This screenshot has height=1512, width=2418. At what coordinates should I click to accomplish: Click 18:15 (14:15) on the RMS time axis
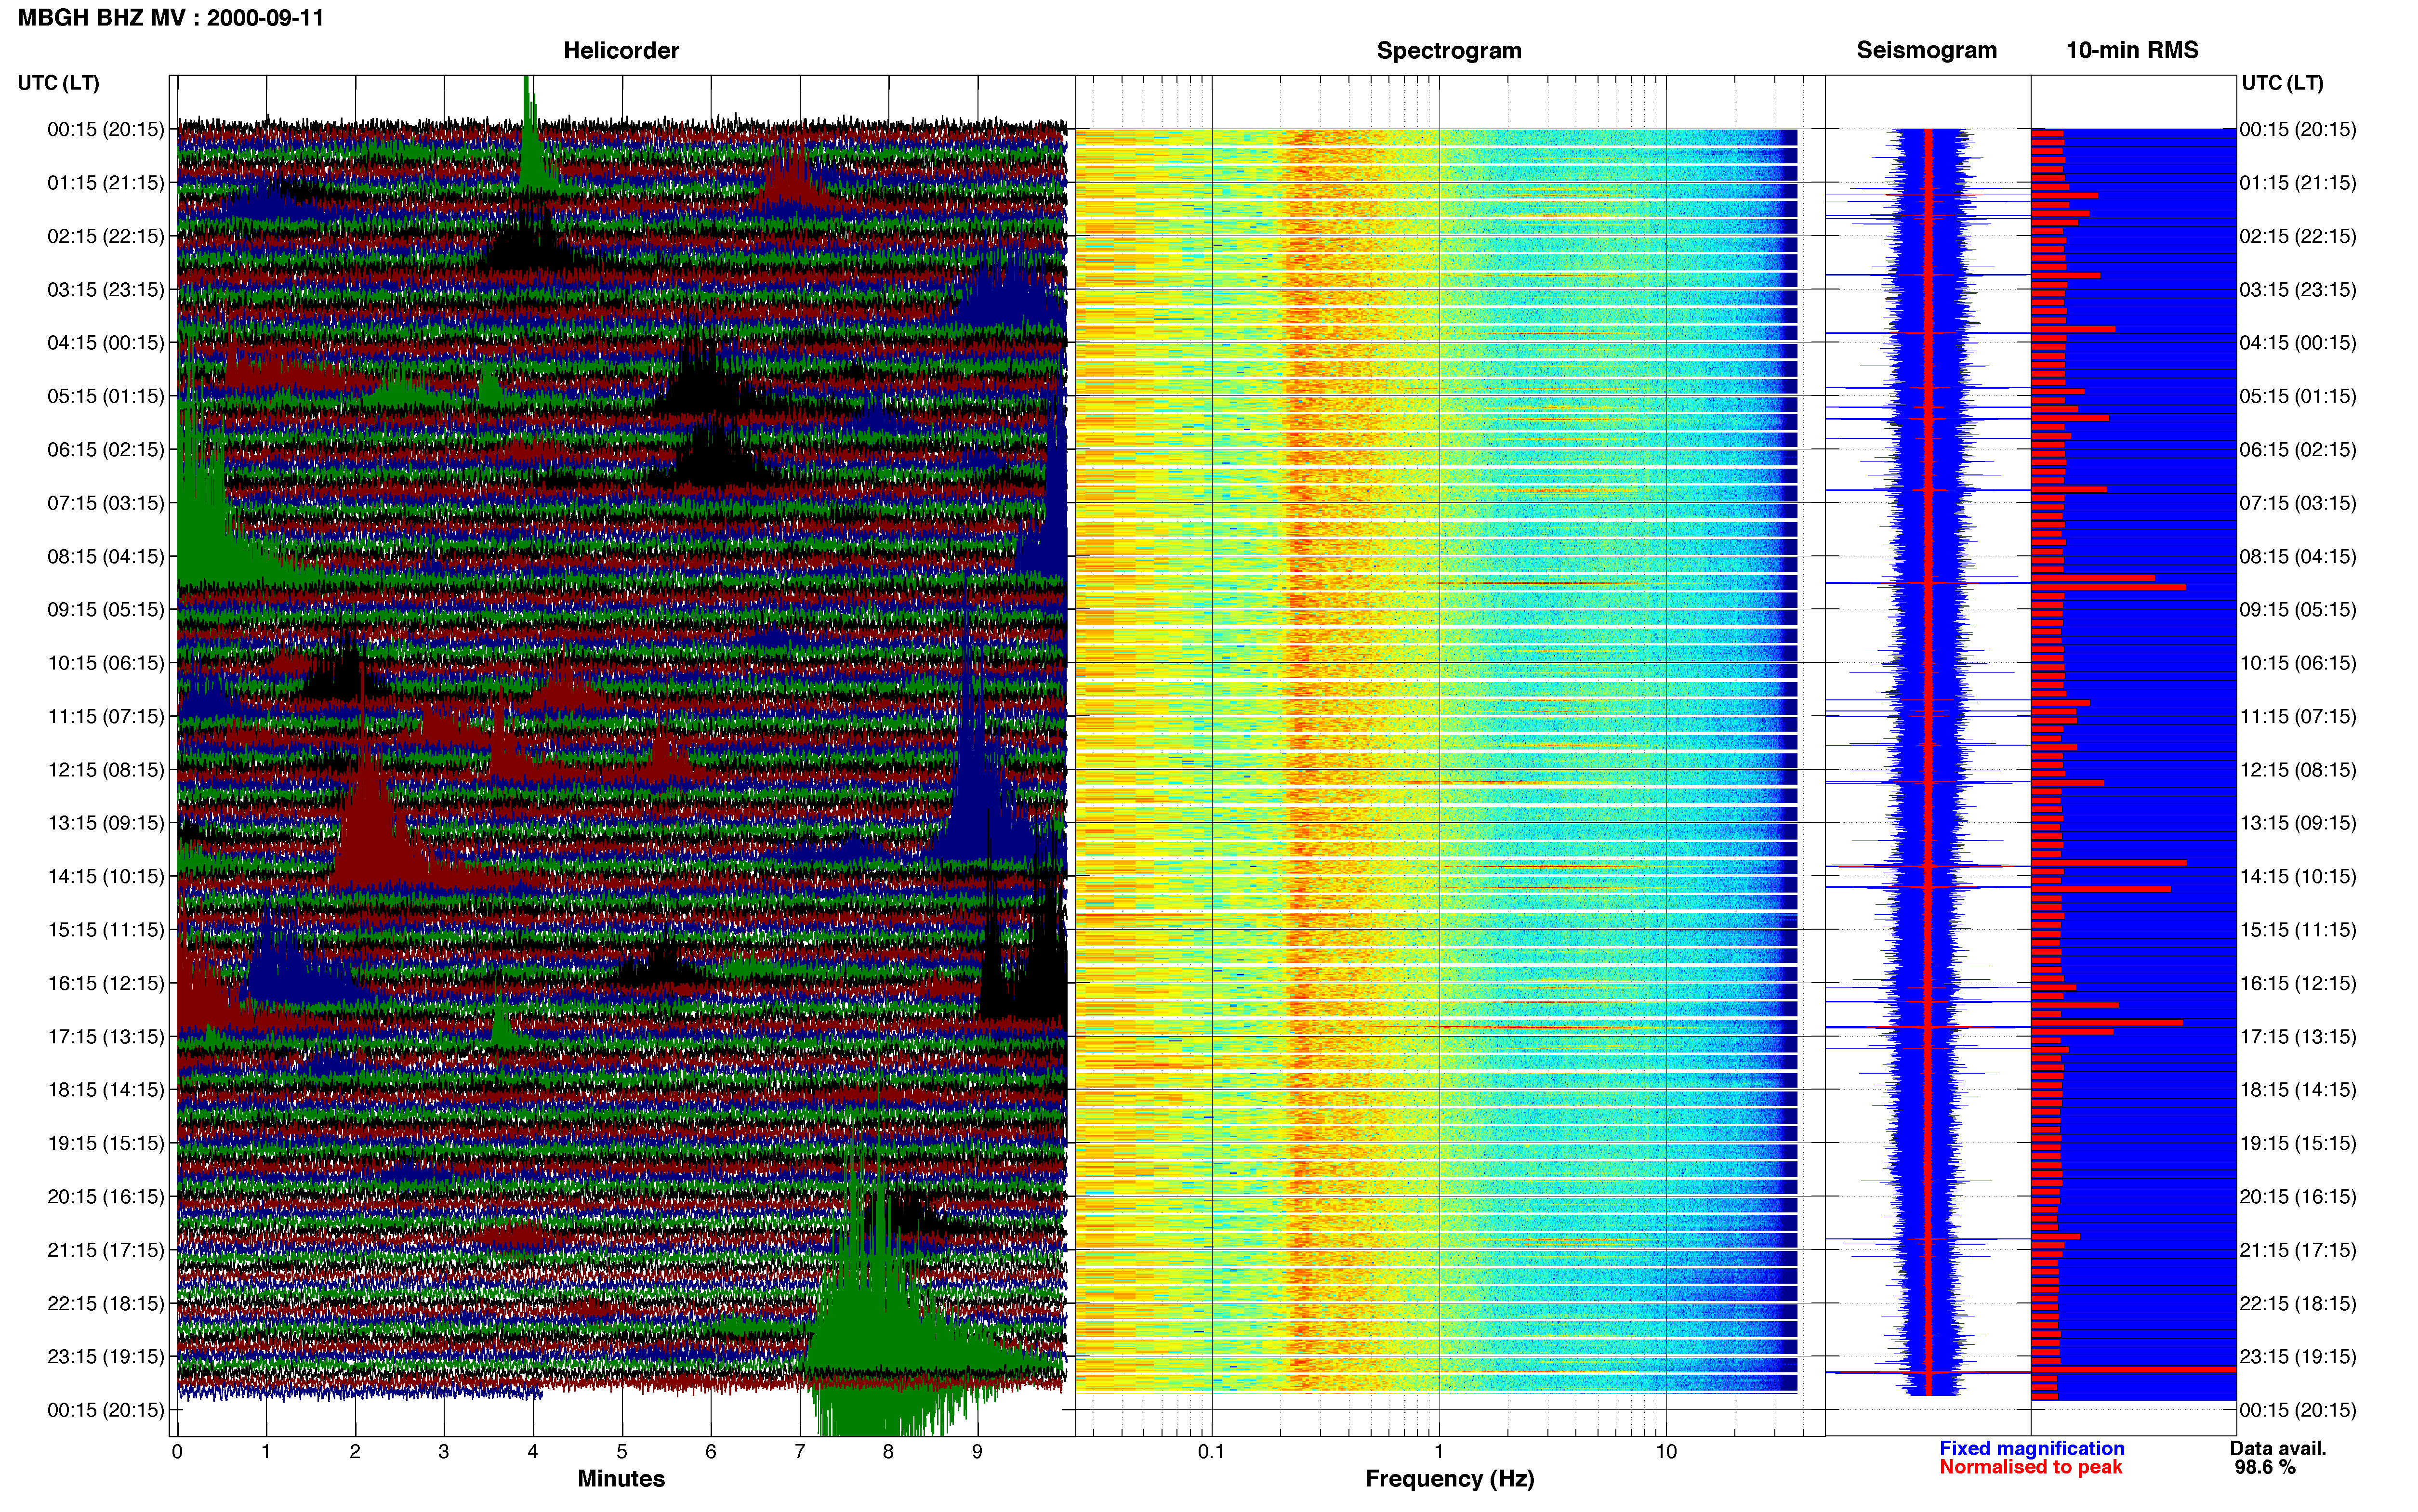pos(2298,1090)
